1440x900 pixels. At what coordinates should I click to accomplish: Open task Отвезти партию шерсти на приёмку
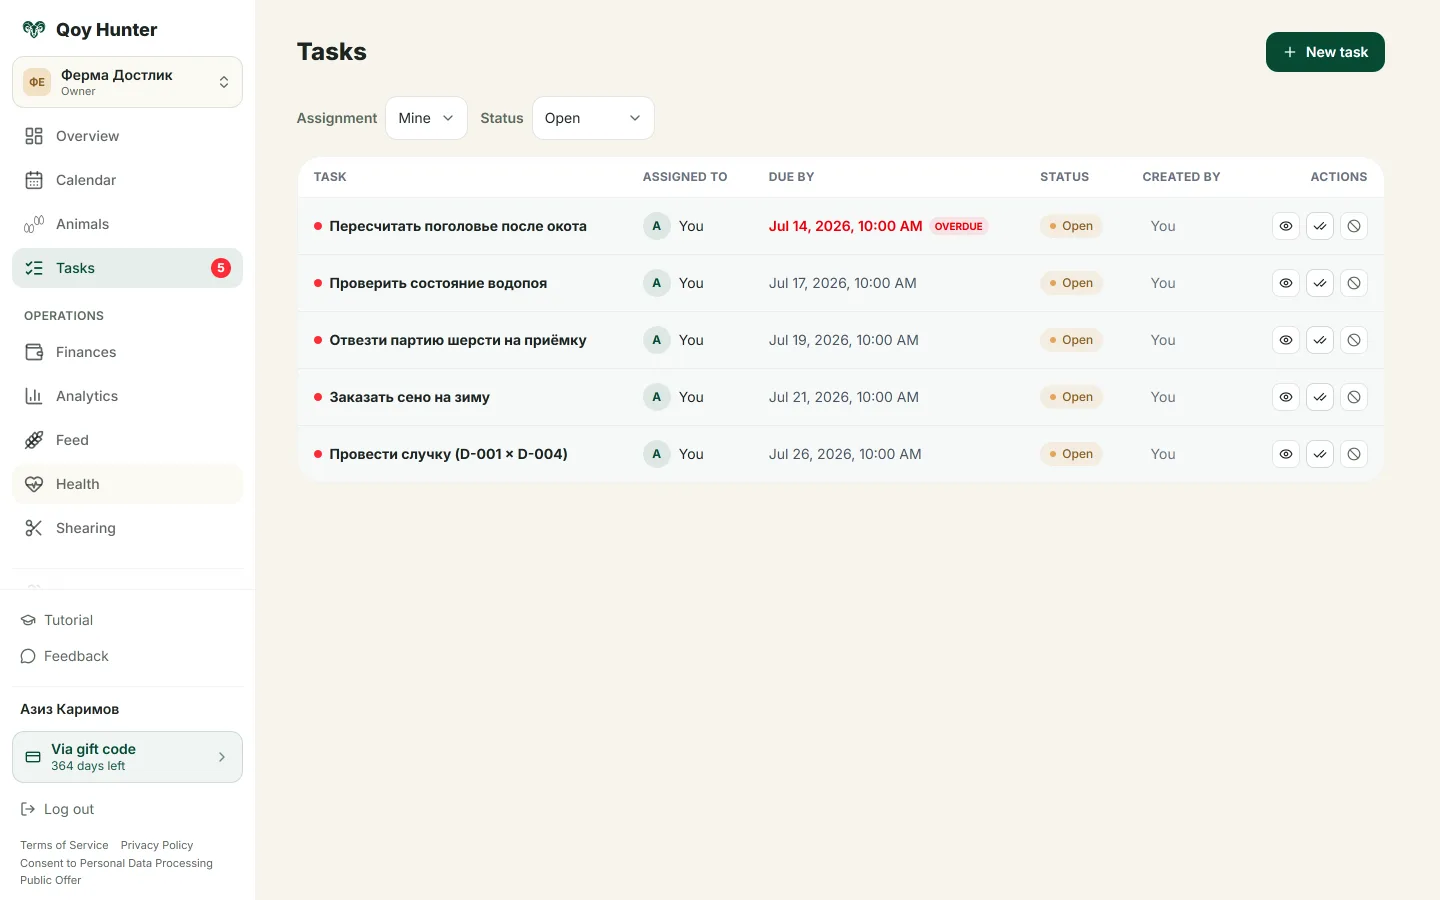458,340
